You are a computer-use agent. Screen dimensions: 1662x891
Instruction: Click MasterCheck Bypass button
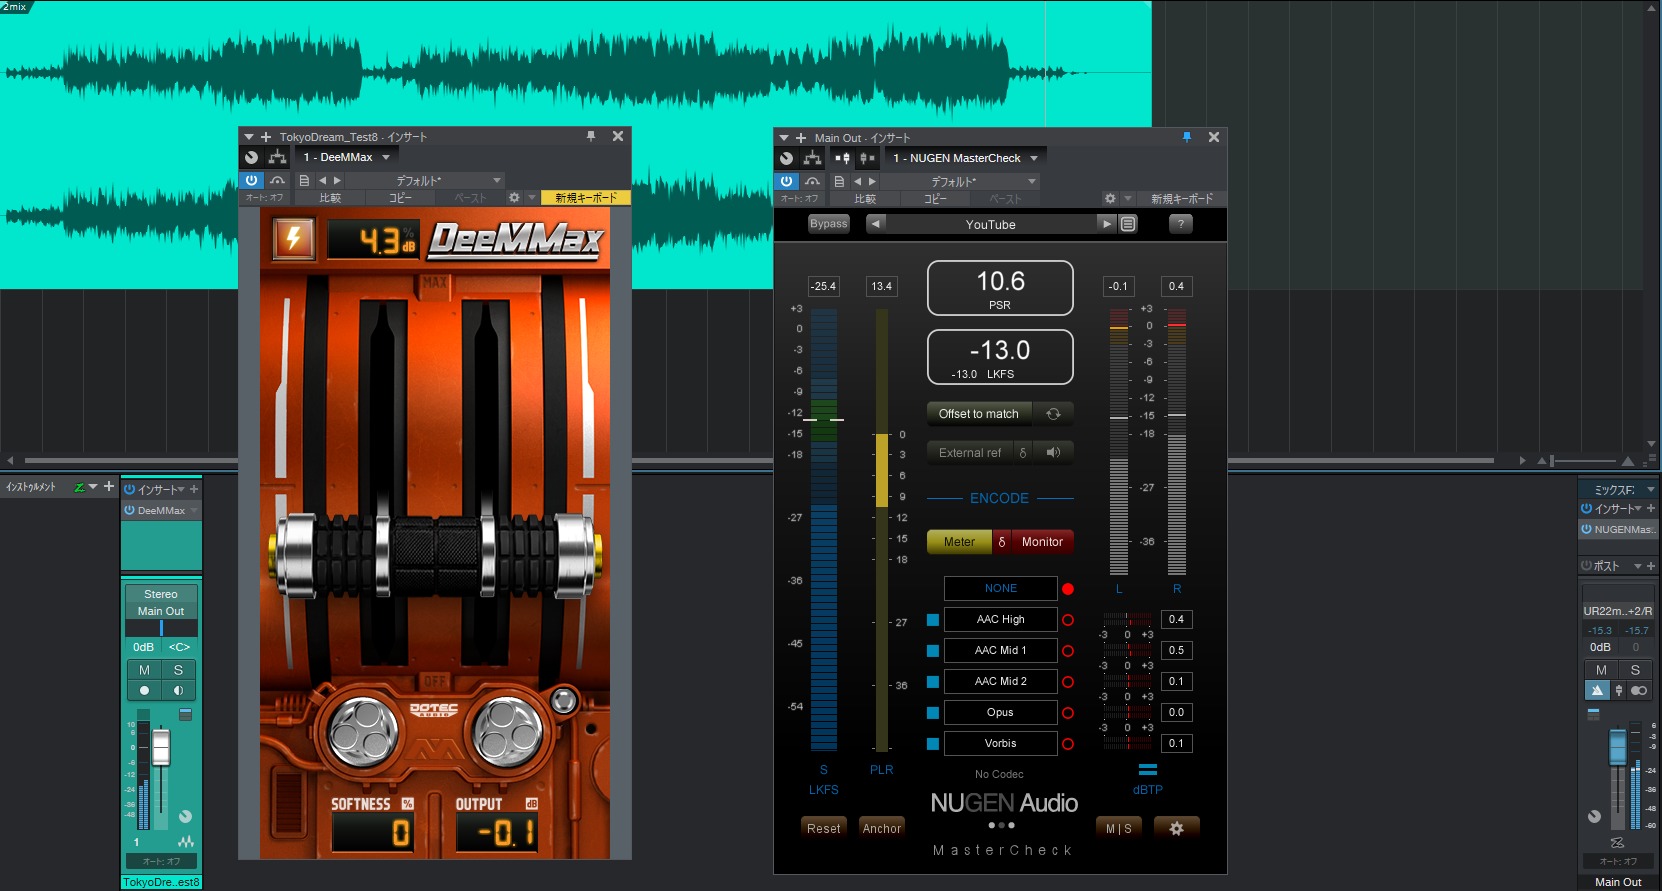[828, 224]
